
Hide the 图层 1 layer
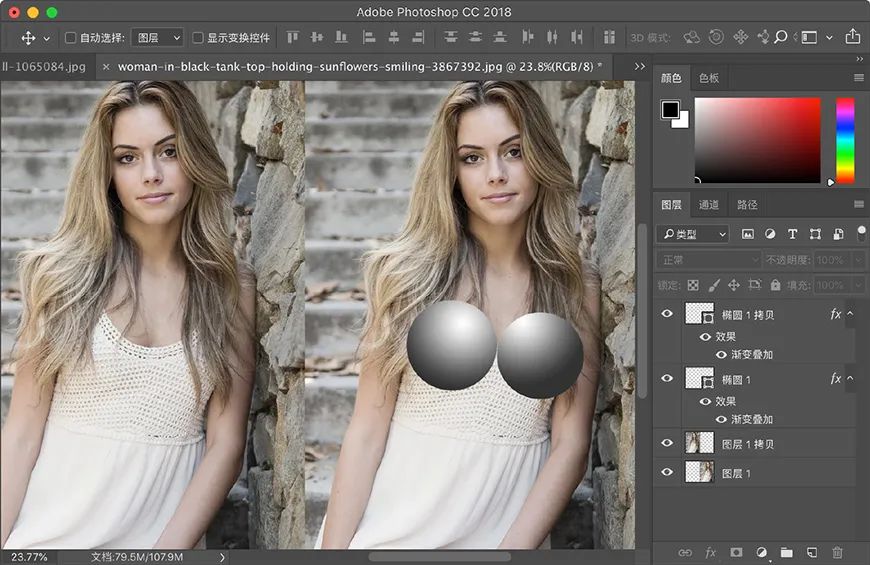tap(667, 472)
